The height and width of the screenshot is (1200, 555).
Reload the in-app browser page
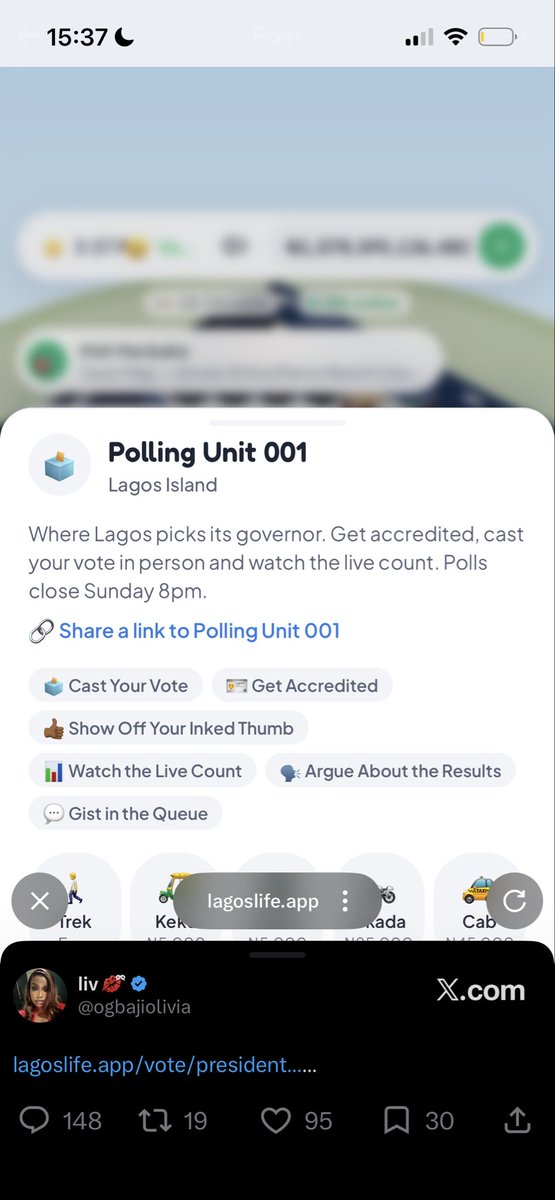pos(514,901)
